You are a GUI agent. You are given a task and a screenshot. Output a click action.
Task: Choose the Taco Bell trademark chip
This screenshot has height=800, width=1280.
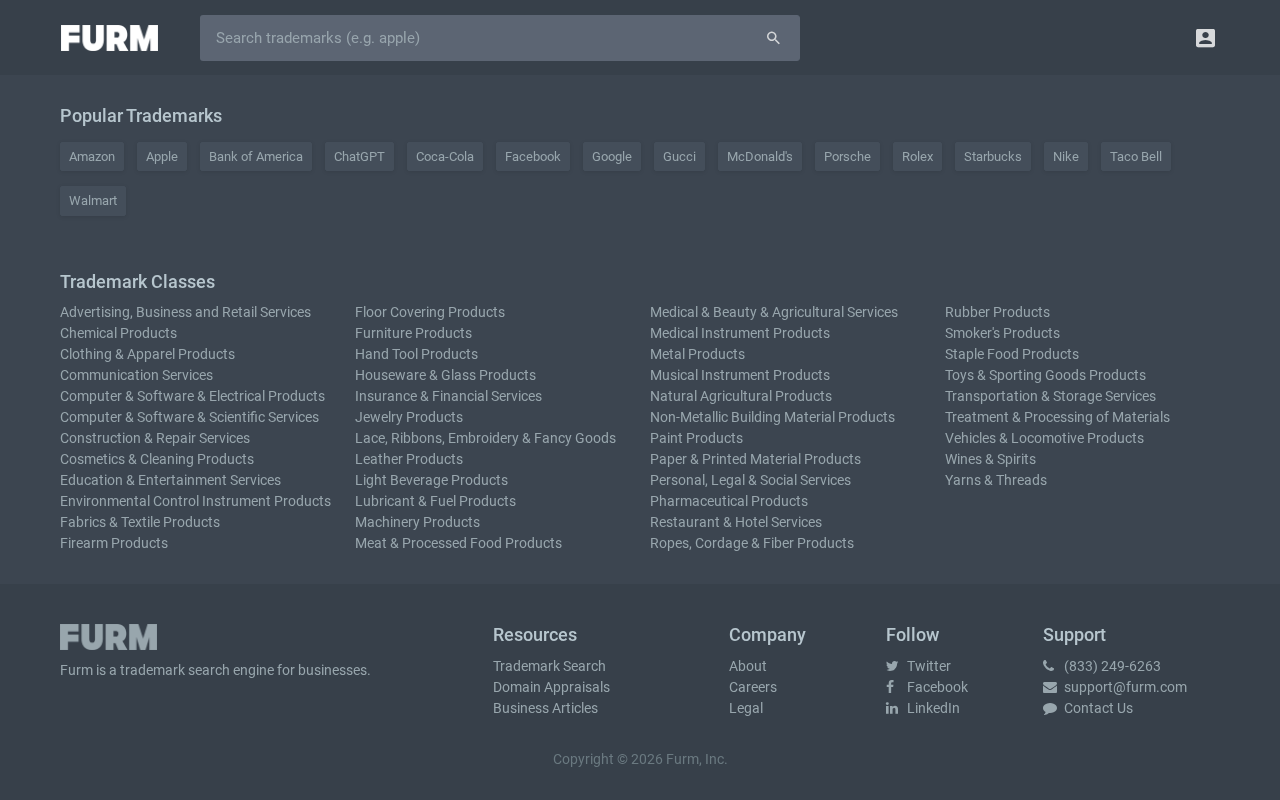tap(1136, 157)
